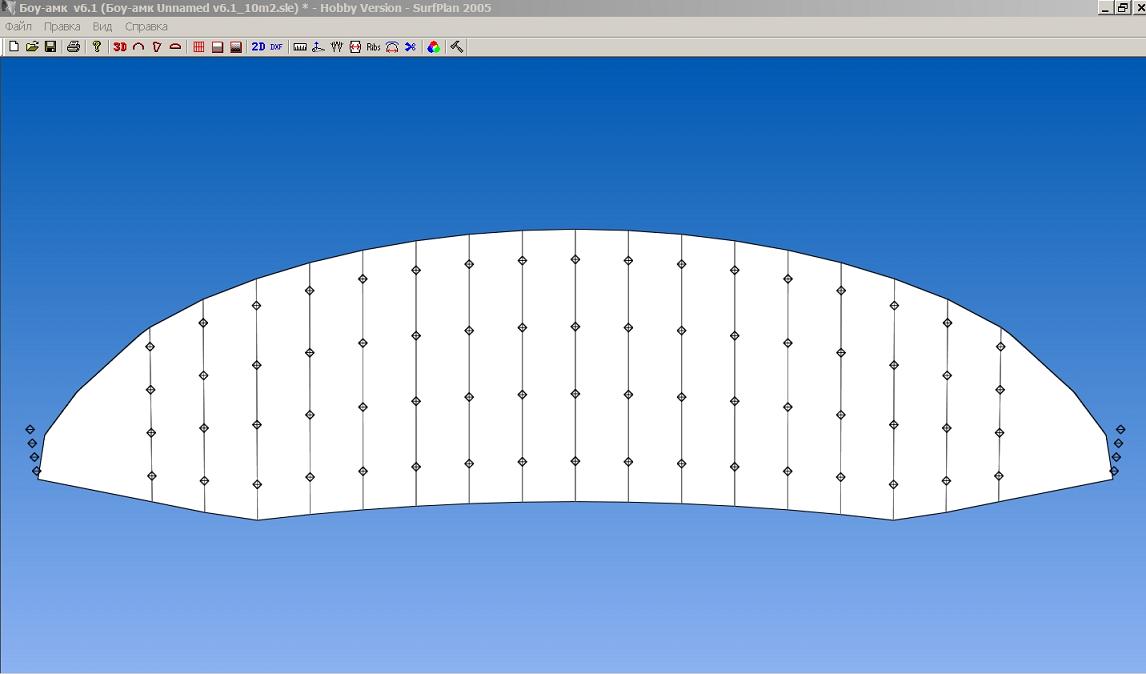Screen dimensions: 1146x674
Task: Open the Правка menu
Action: [x=62, y=27]
